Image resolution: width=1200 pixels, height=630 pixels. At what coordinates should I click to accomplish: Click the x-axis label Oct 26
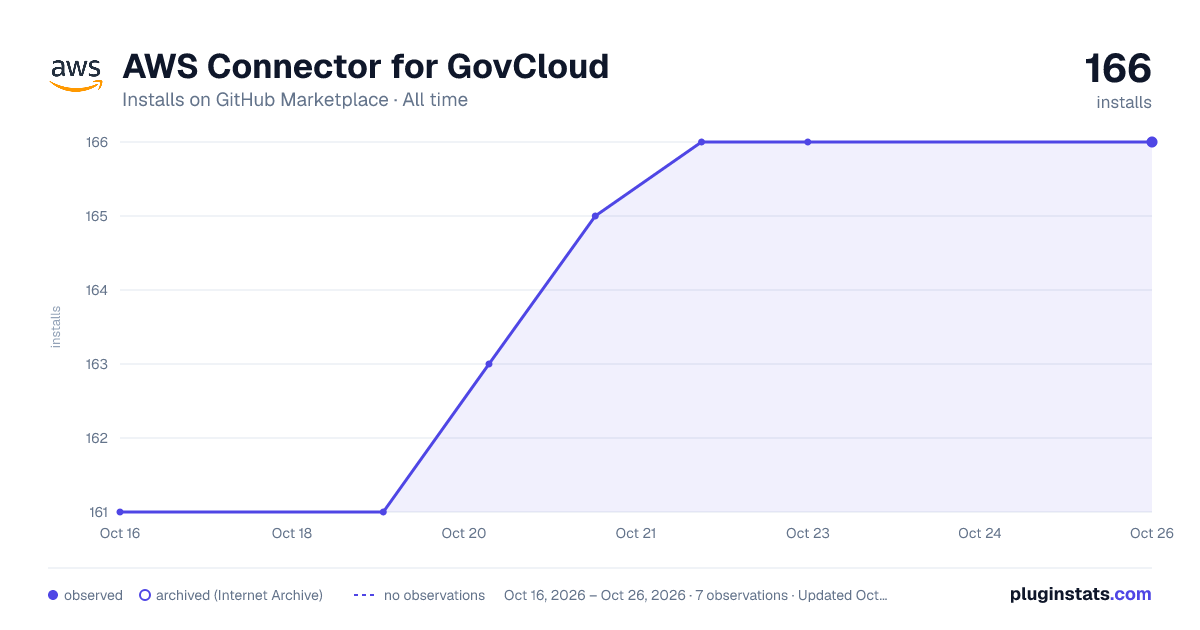pyautogui.click(x=1150, y=533)
